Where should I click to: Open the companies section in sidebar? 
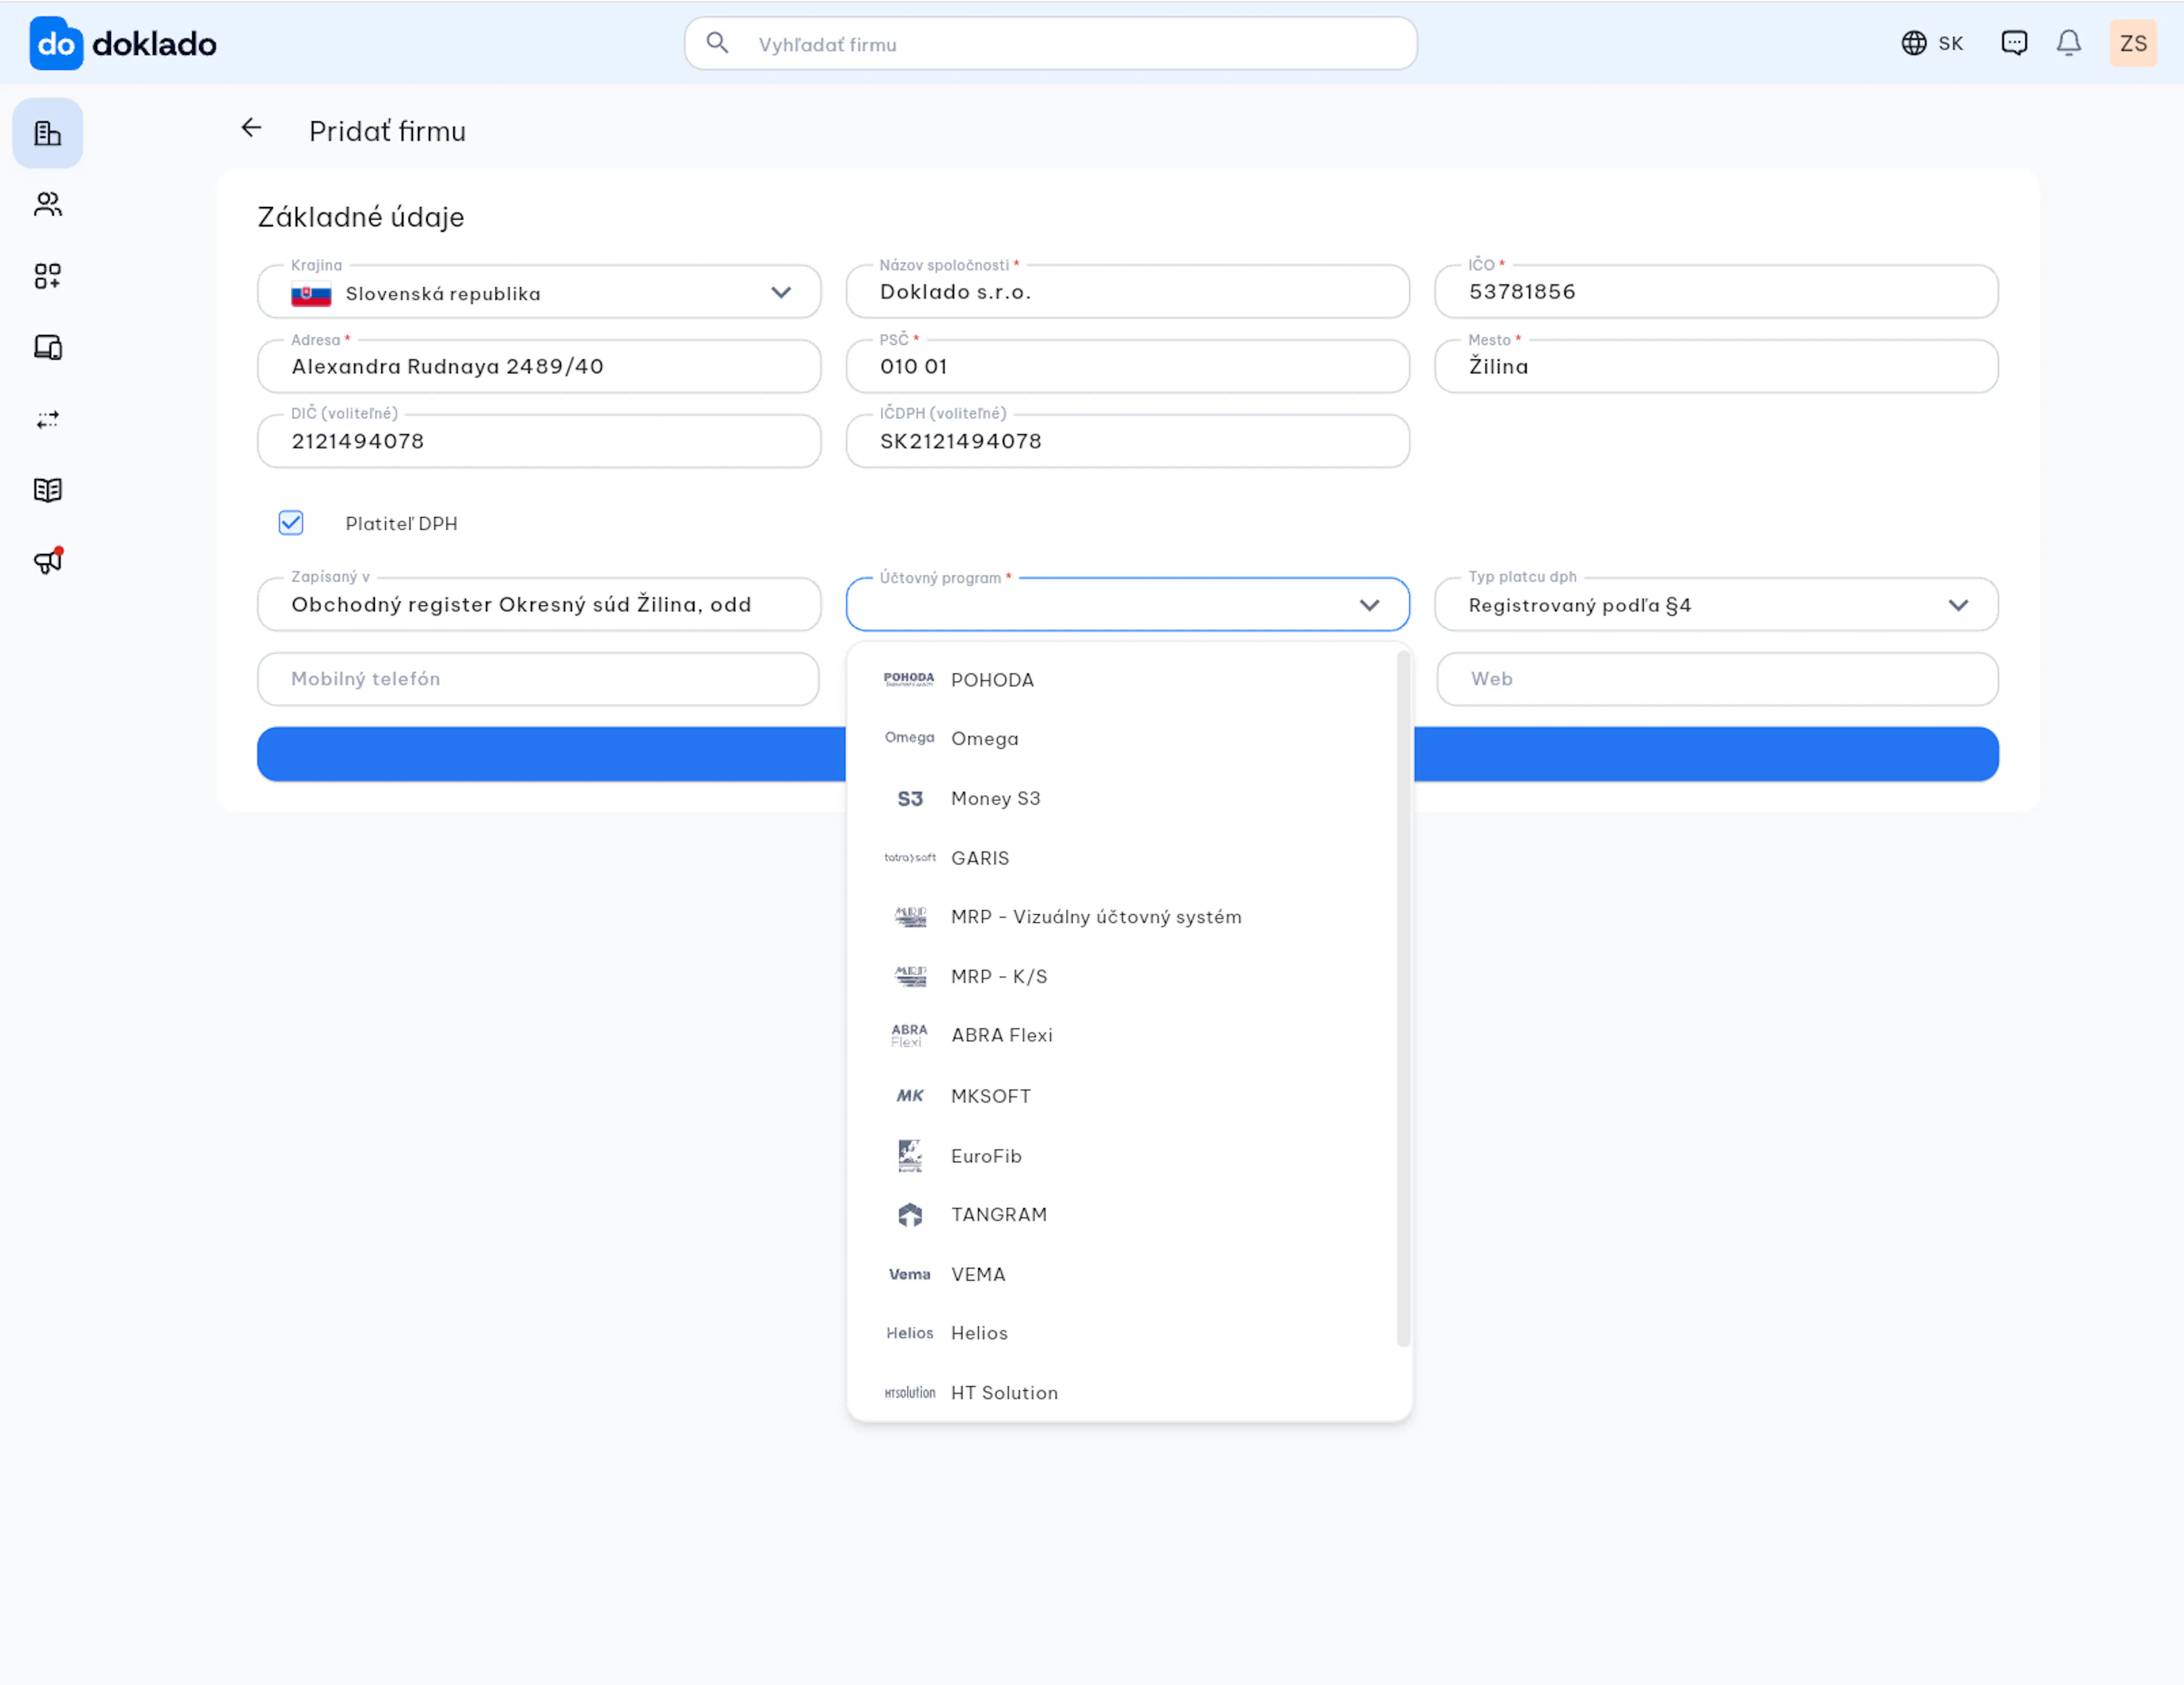click(x=47, y=133)
